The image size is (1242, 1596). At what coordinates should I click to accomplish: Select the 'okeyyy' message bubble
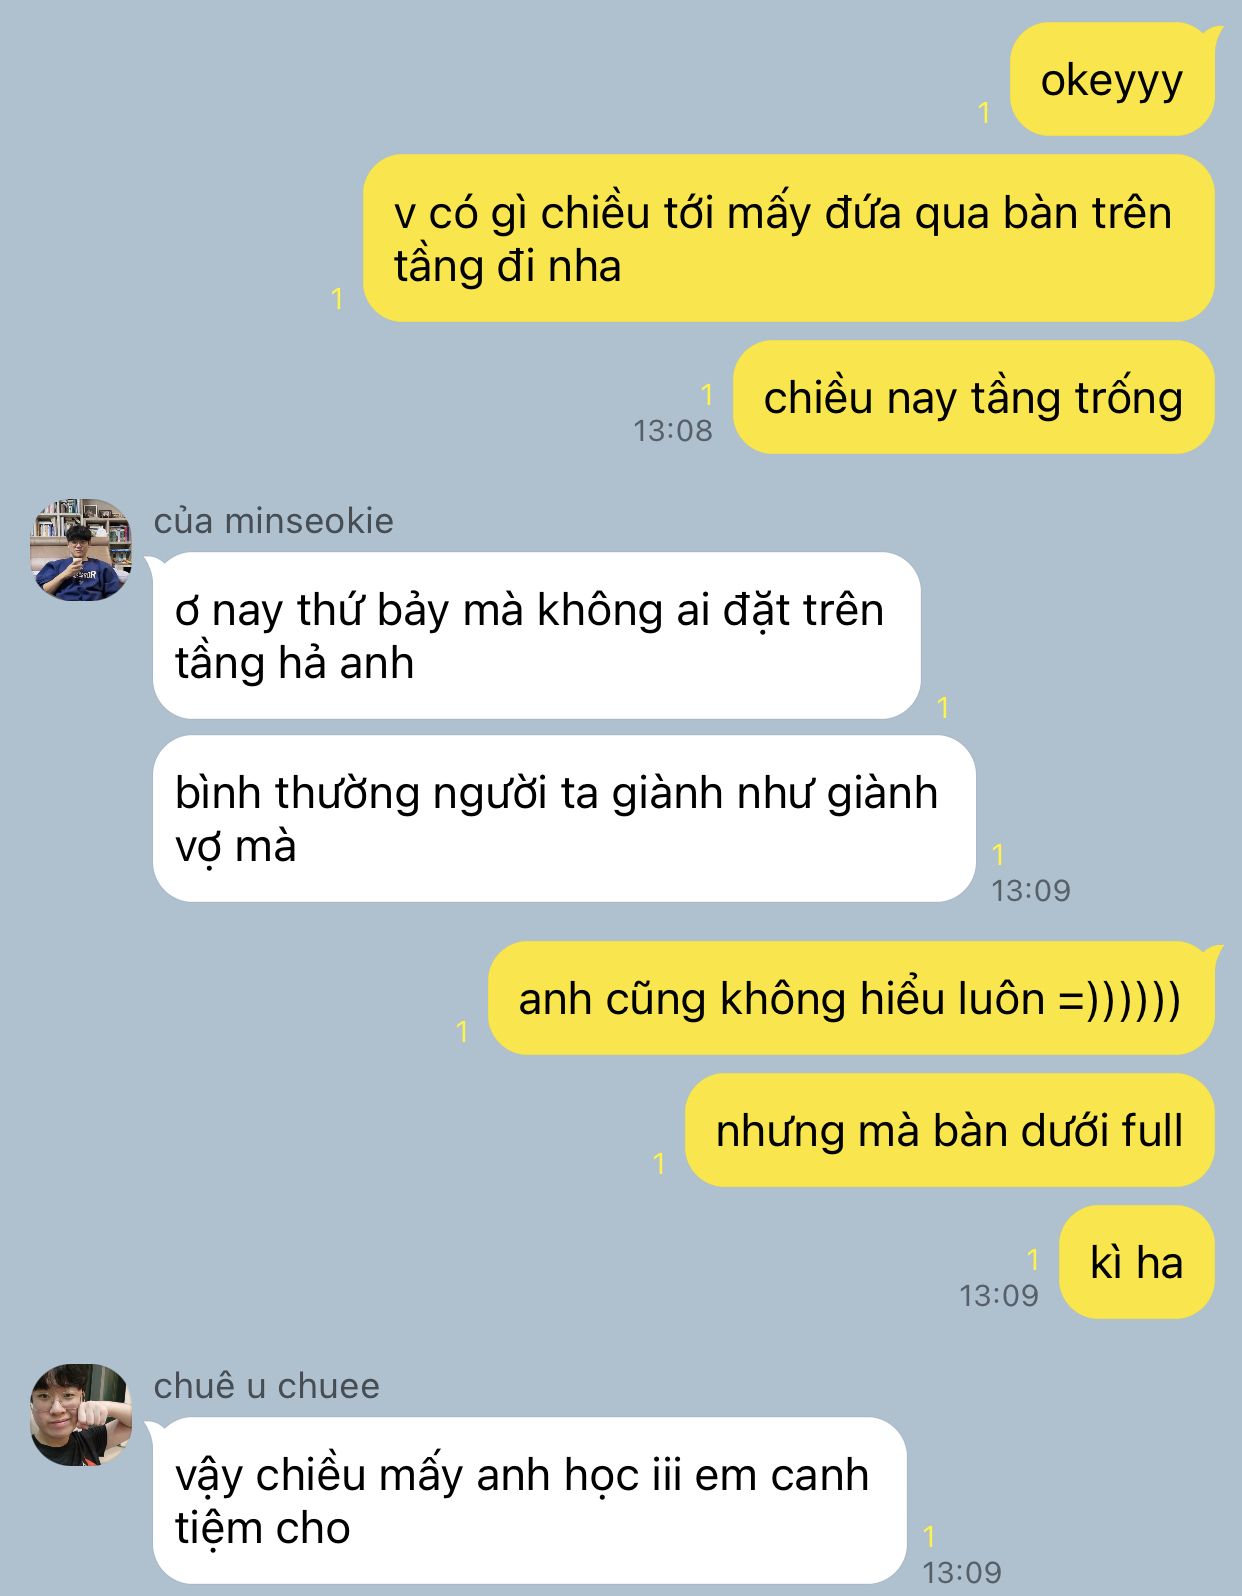(1112, 79)
